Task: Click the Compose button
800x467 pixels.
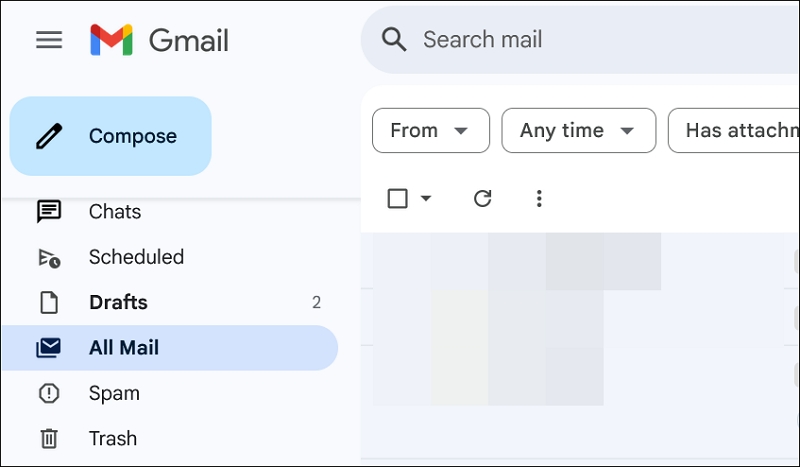Action: 111,136
